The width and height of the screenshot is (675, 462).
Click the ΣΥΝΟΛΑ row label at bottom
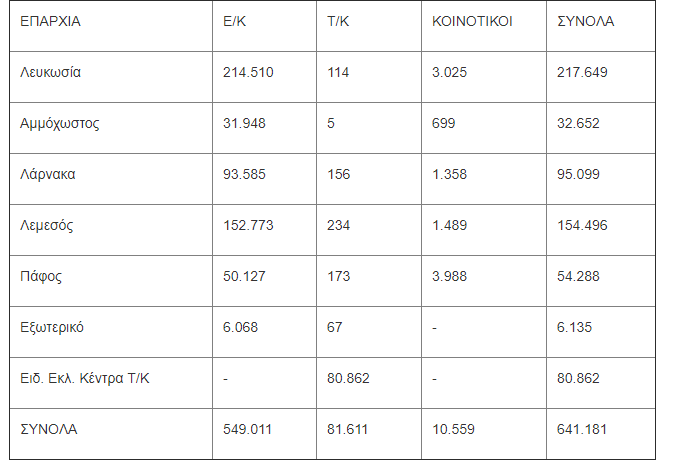(x=49, y=429)
